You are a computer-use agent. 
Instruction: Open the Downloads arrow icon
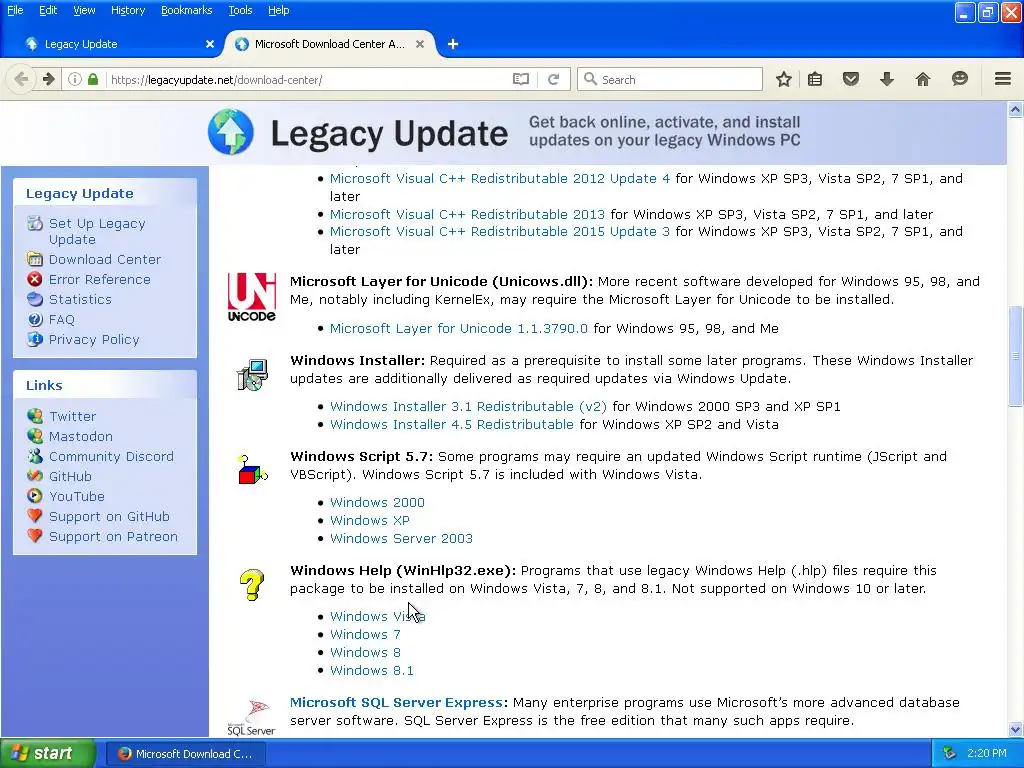tap(886, 79)
